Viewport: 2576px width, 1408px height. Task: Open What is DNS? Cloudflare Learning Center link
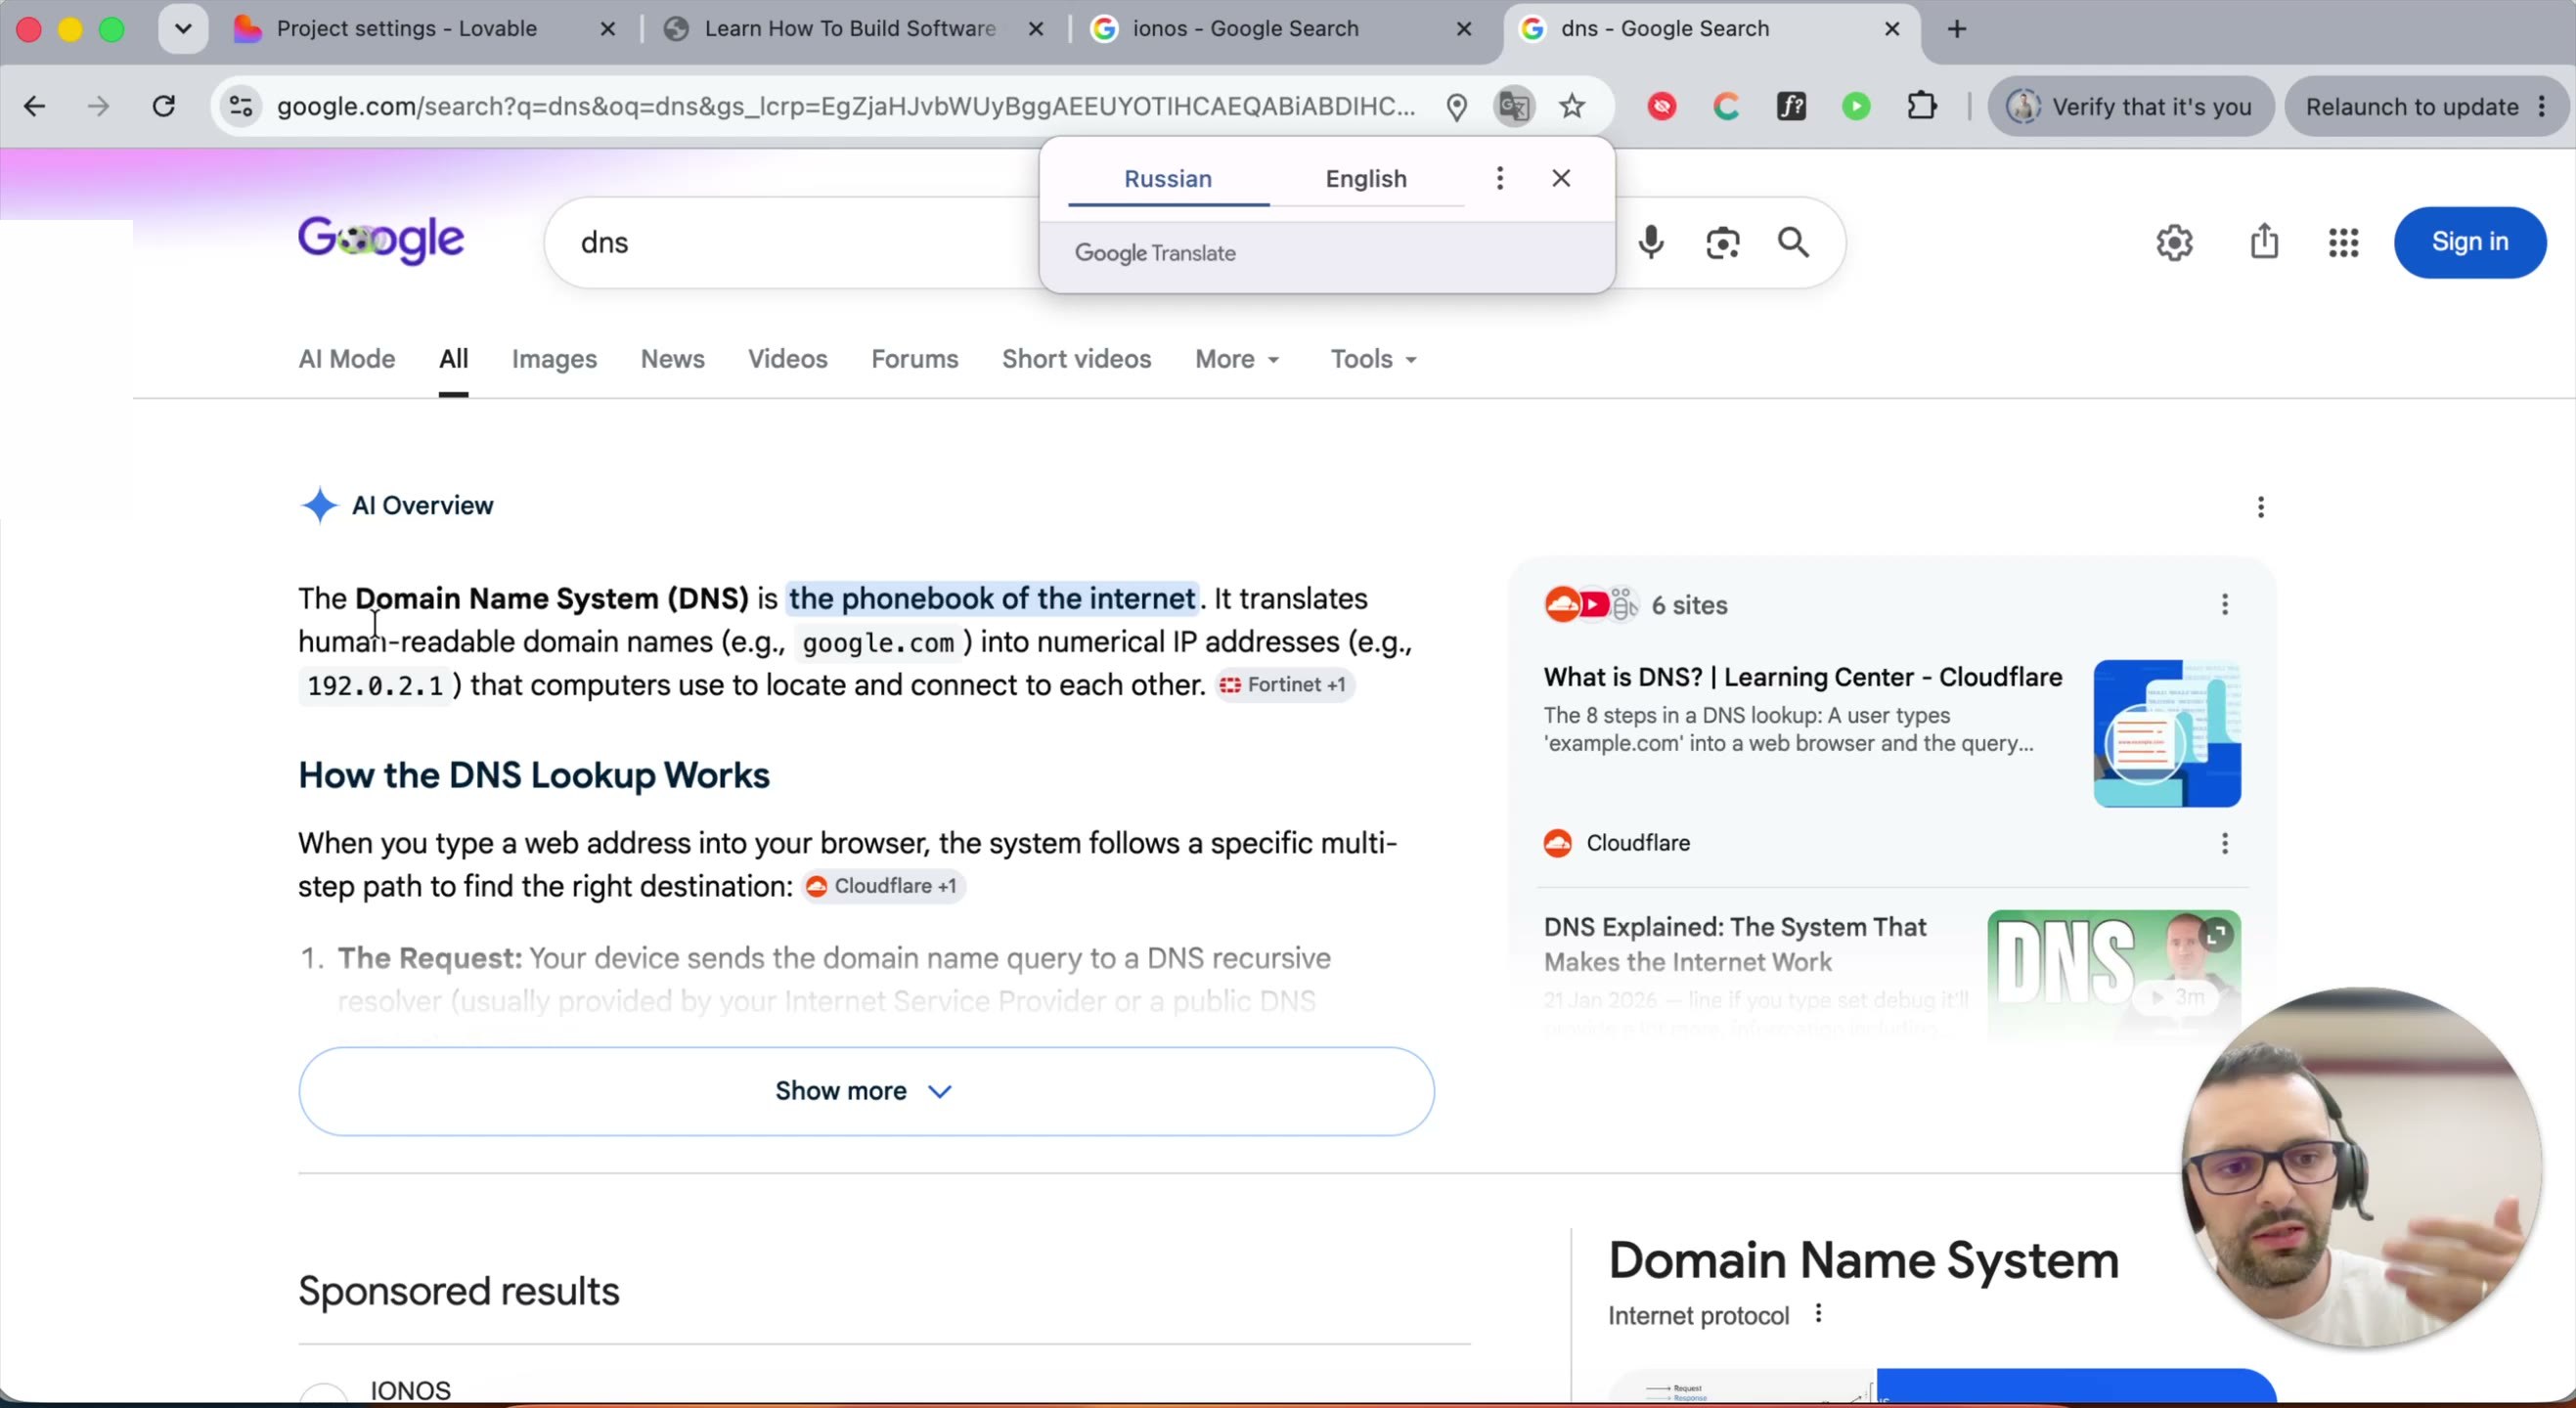coord(1802,677)
